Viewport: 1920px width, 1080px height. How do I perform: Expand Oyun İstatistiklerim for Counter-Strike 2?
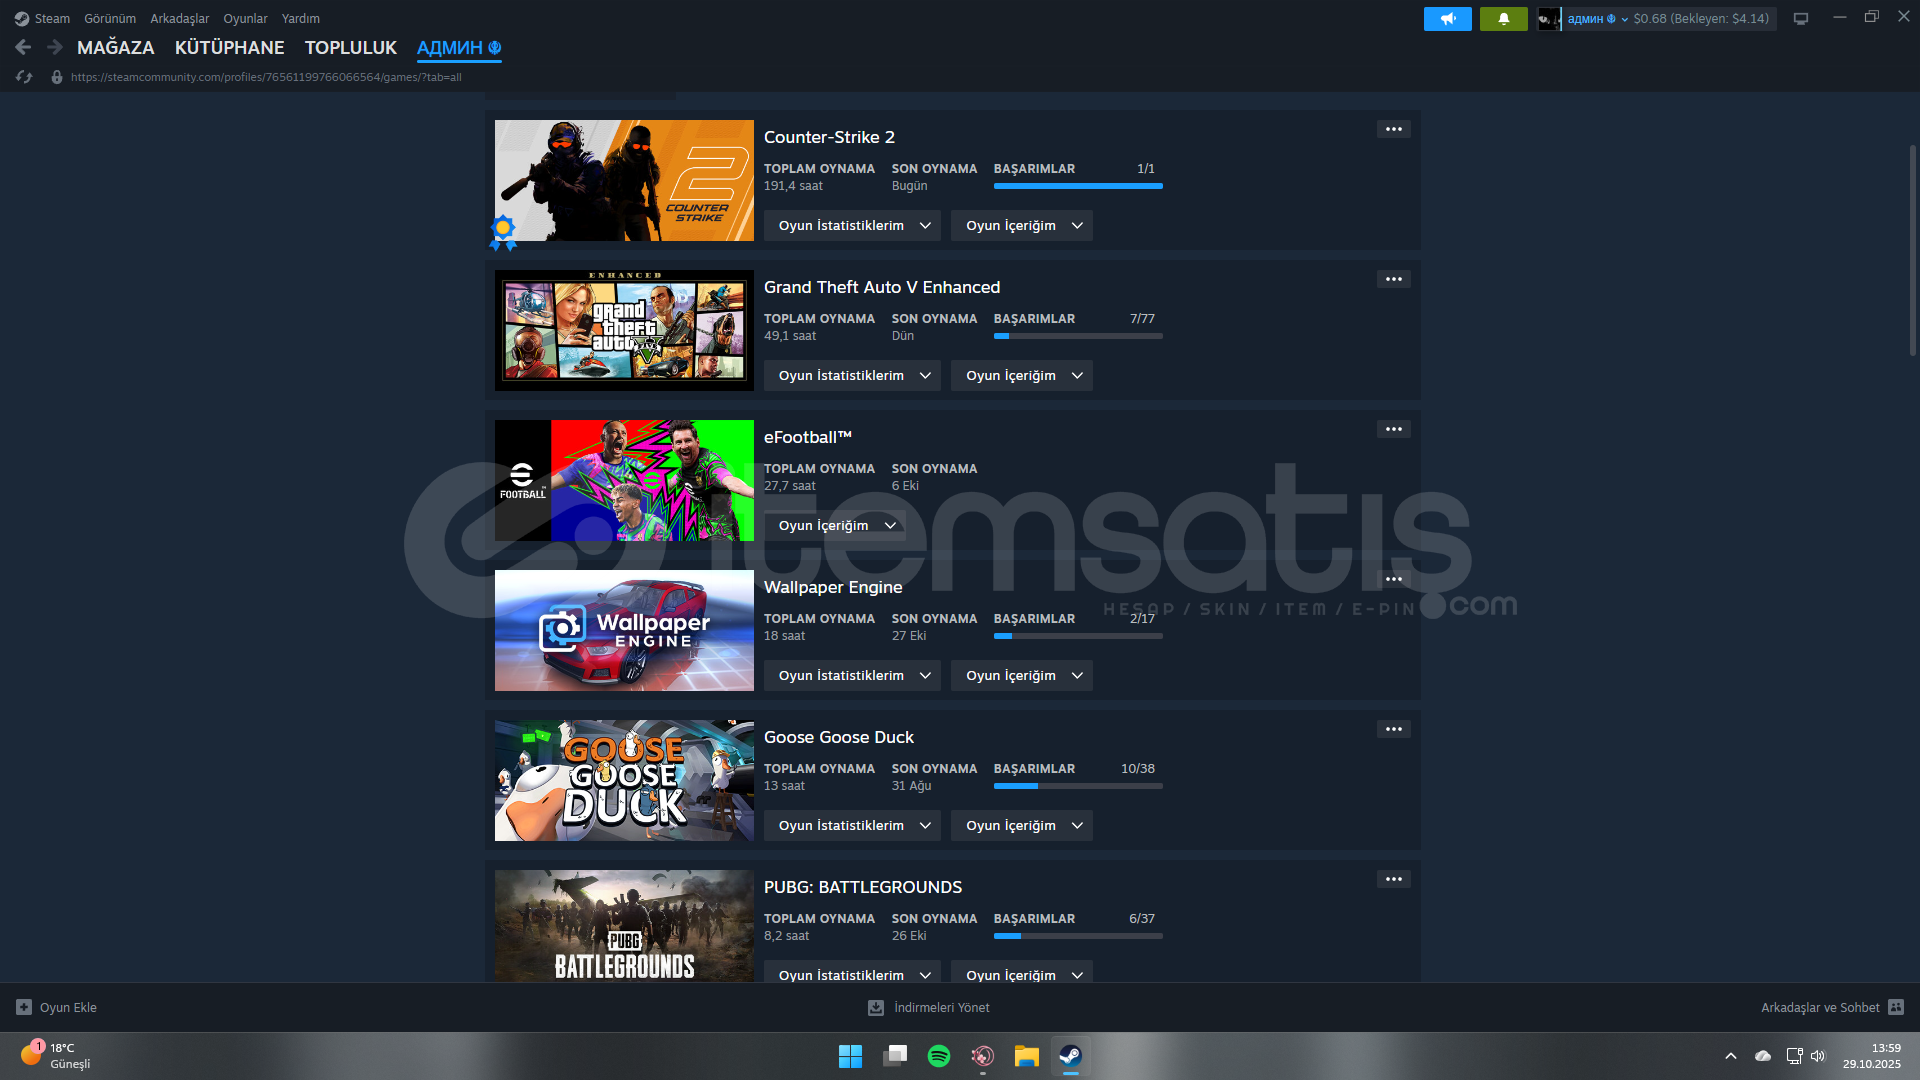coord(852,225)
